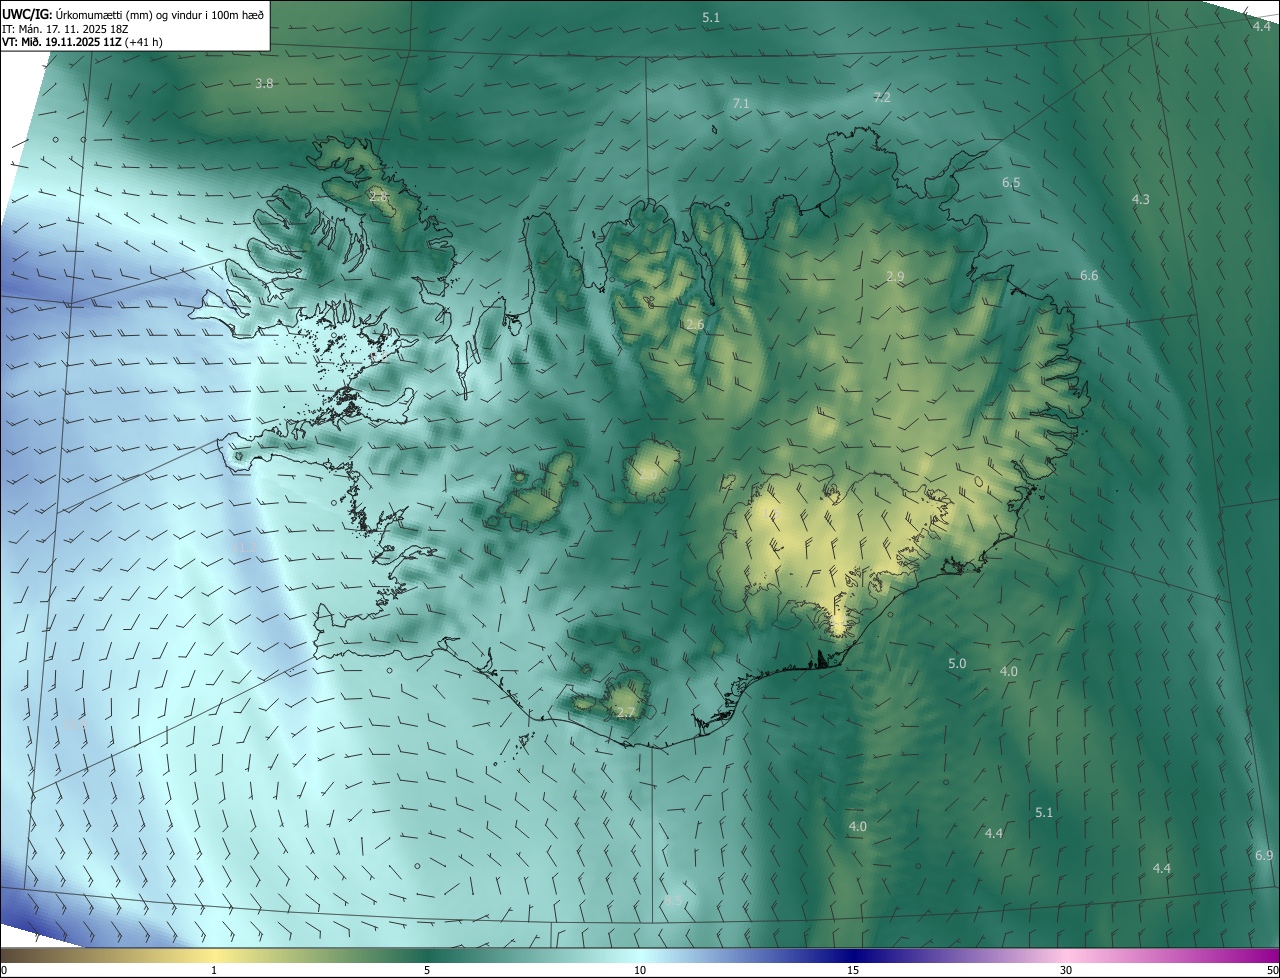1280x978 pixels.
Task: Click the color scale tick labeled 50
Action: [x=1272, y=970]
